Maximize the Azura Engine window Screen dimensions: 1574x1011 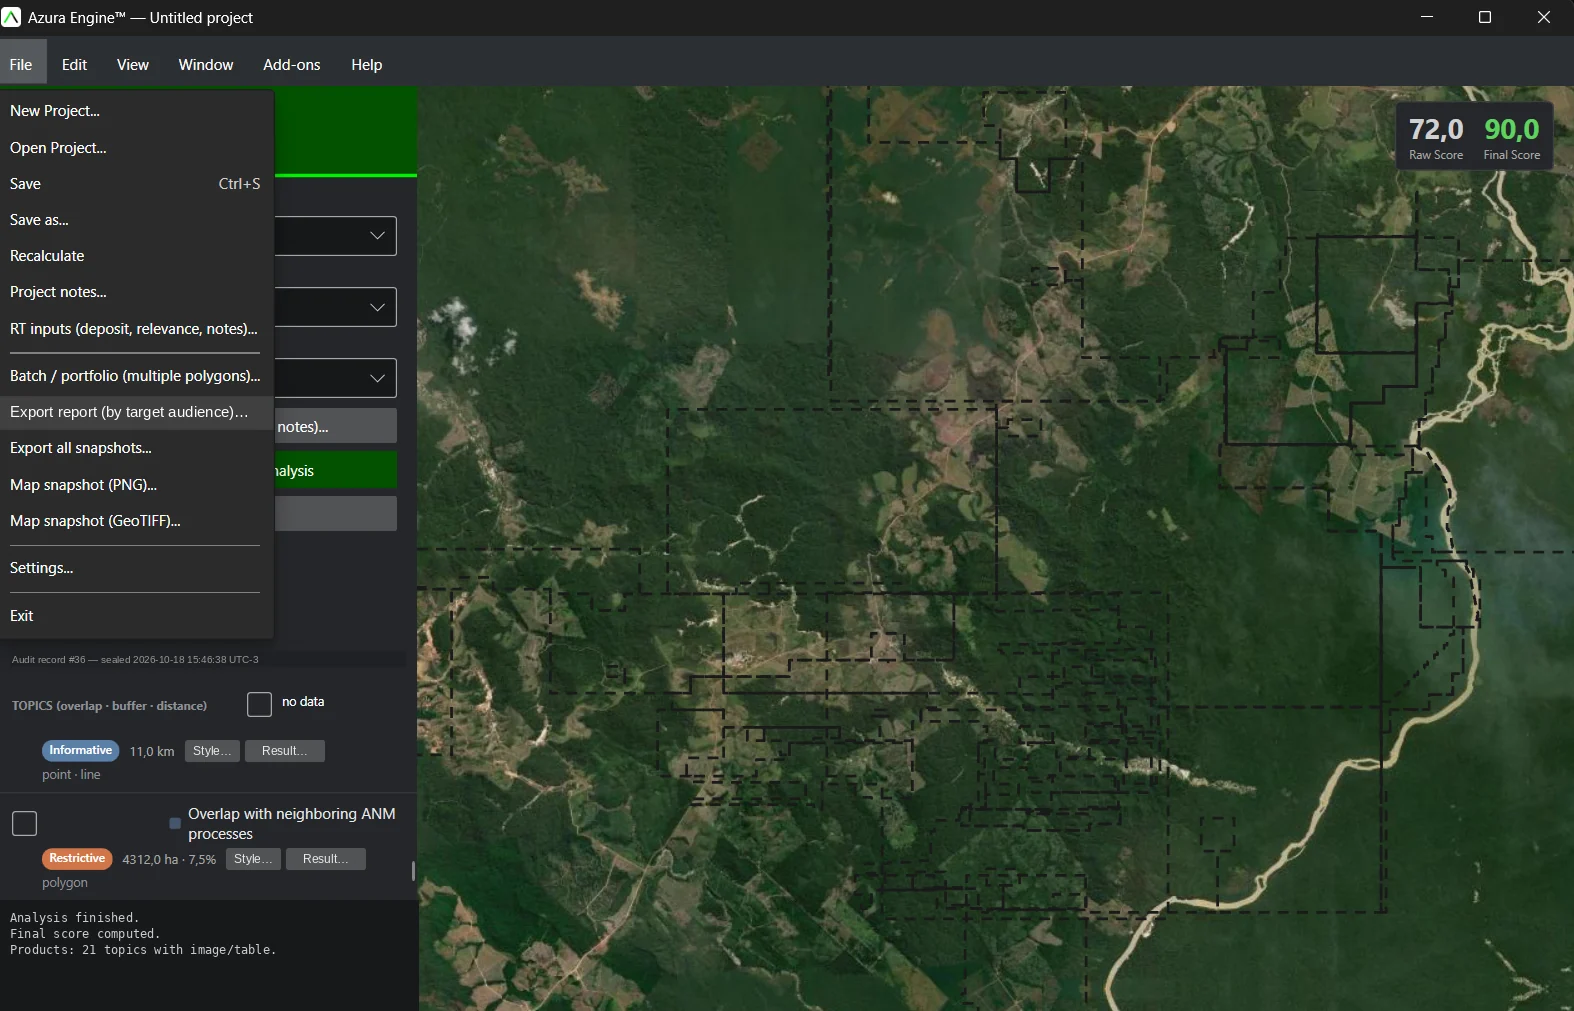coord(1485,17)
